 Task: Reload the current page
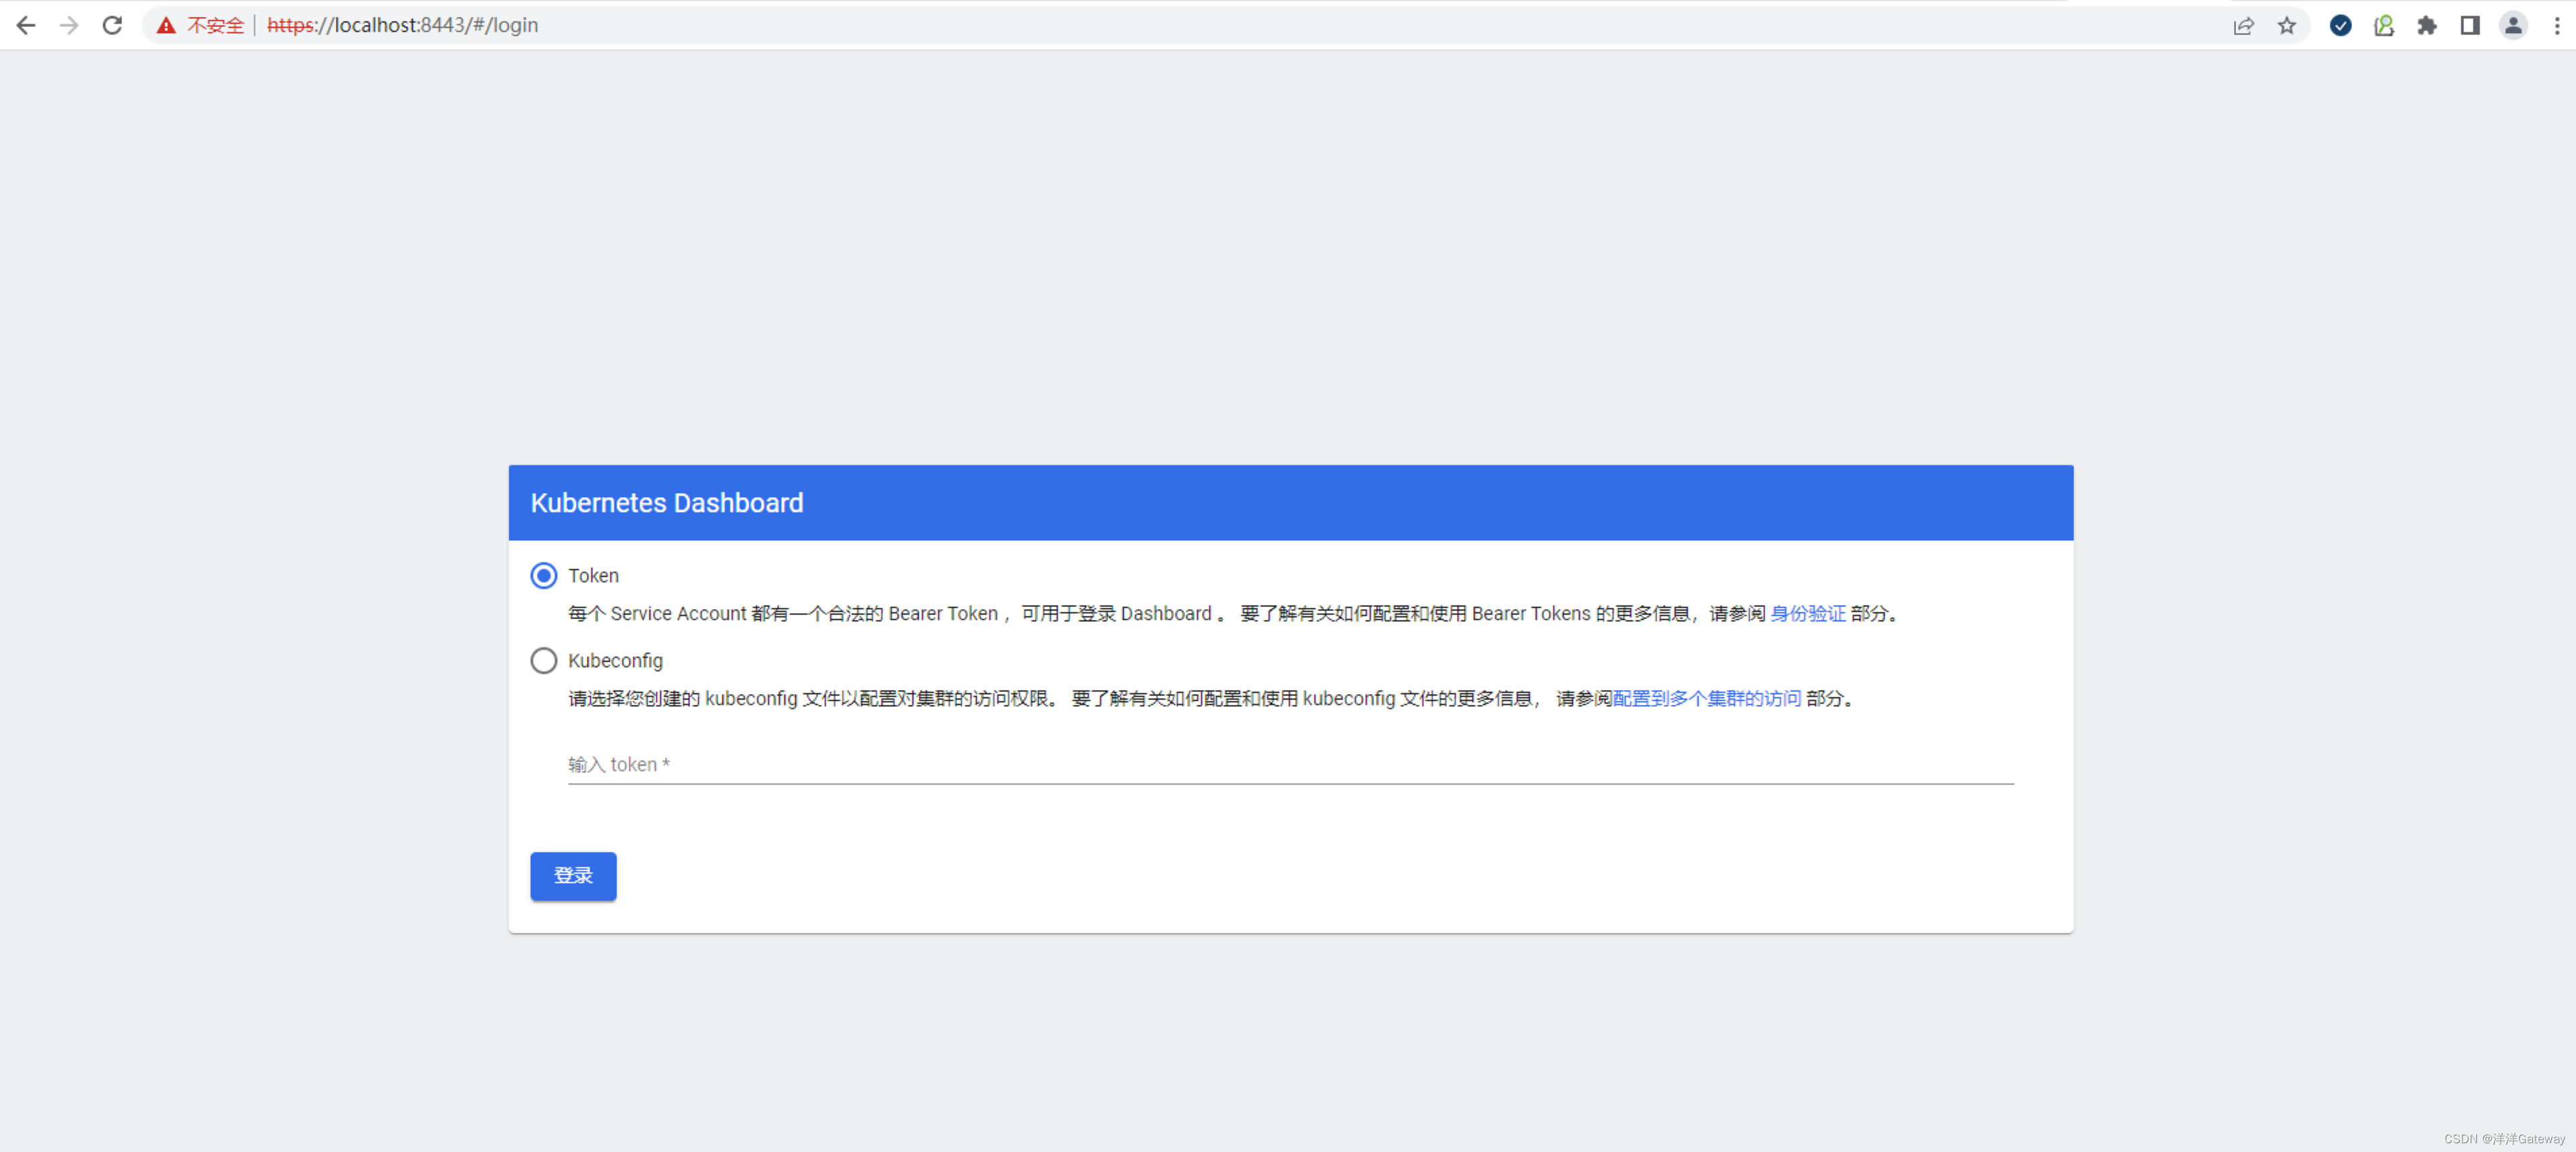[111, 25]
